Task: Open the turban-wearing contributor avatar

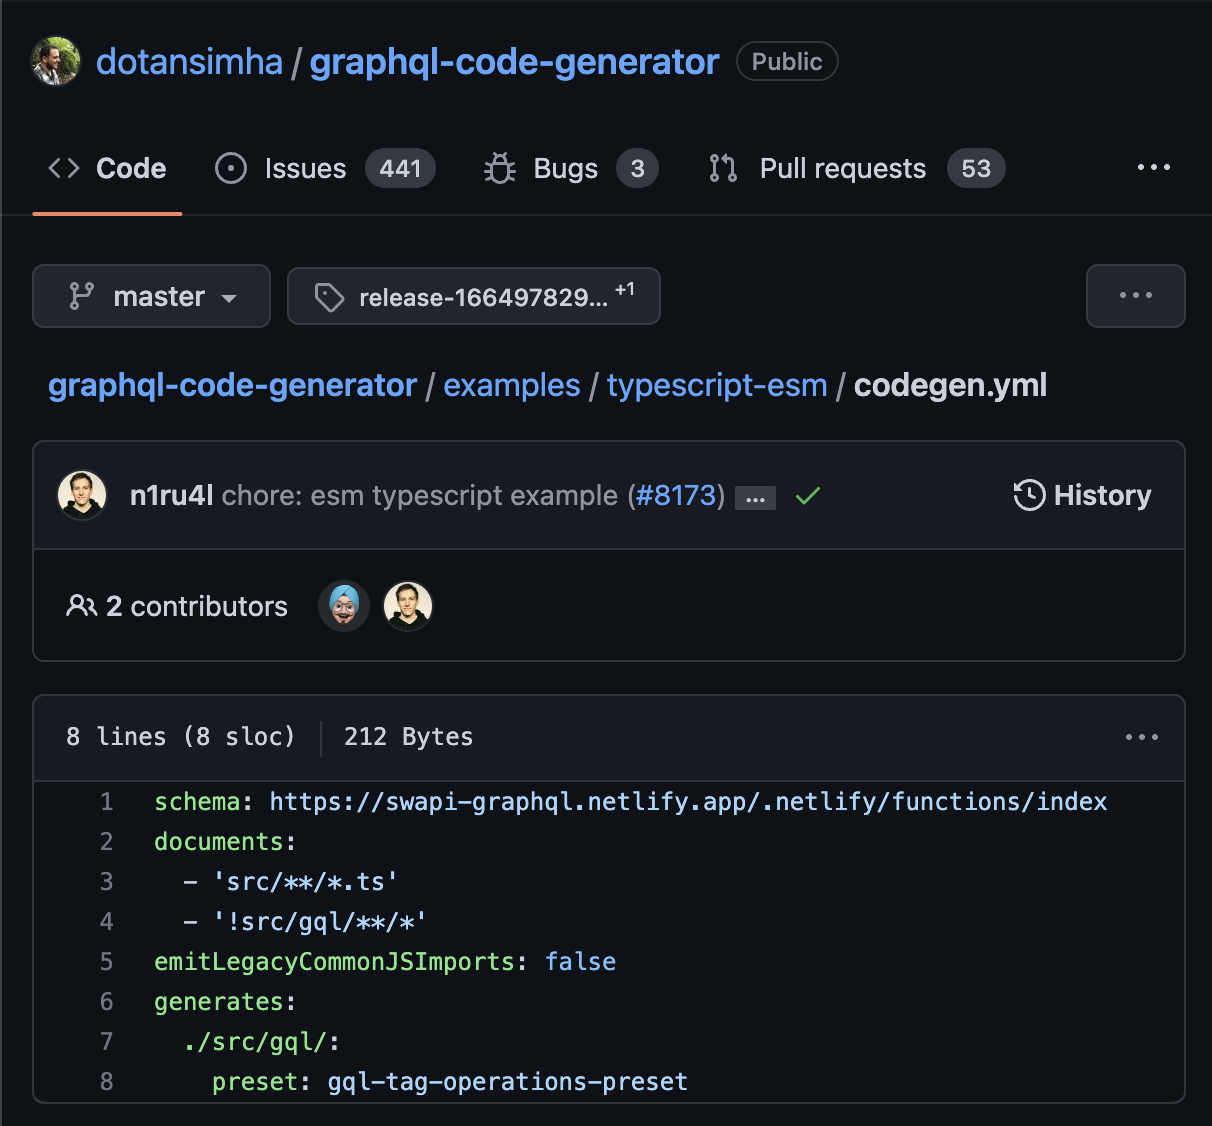Action: point(344,606)
